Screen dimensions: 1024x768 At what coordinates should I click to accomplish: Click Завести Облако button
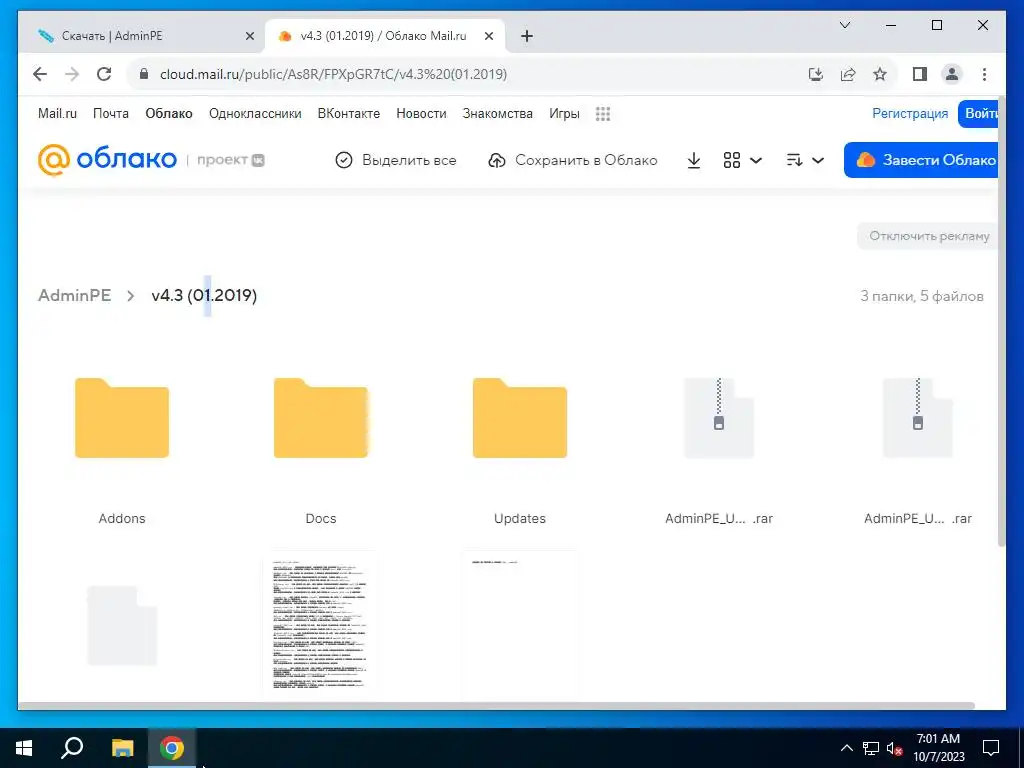(921, 160)
